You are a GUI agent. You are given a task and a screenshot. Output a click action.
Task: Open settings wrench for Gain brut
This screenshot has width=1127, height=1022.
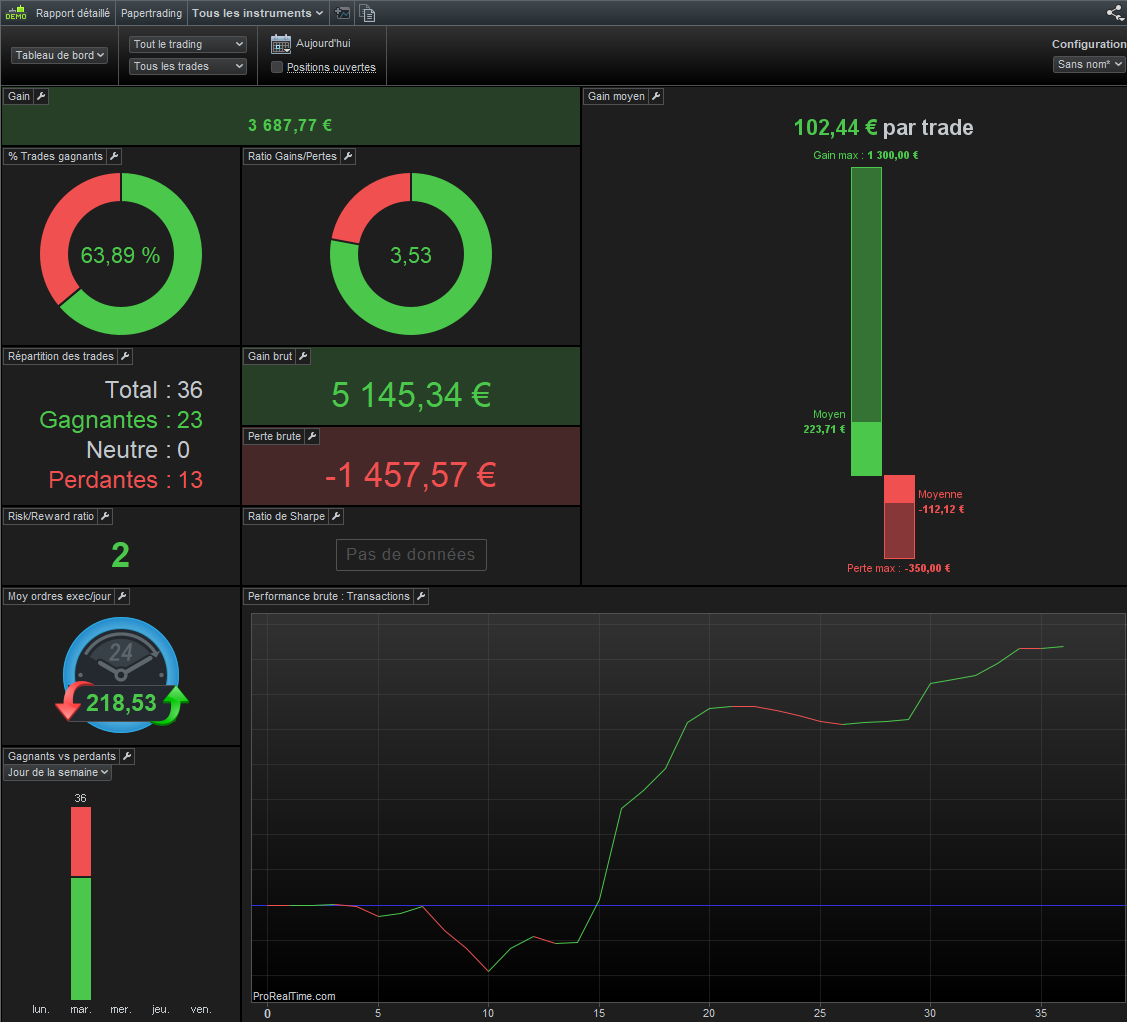pyautogui.click(x=303, y=356)
